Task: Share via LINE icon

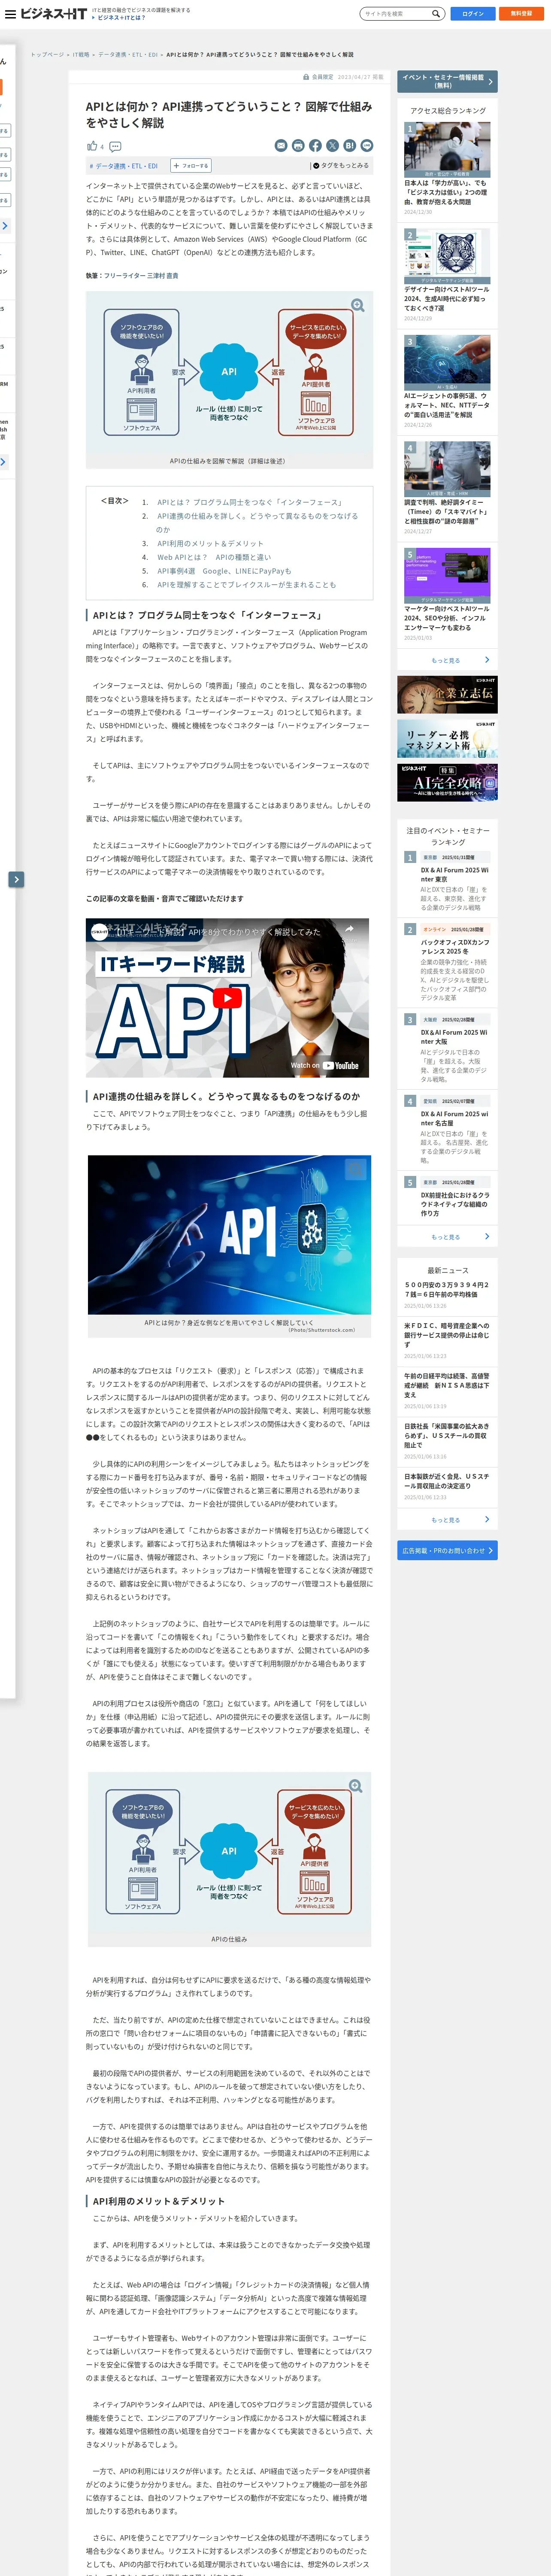Action: click(x=367, y=146)
